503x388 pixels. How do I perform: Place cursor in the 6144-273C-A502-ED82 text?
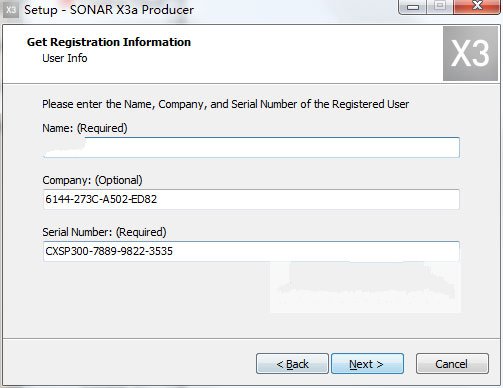click(x=101, y=199)
